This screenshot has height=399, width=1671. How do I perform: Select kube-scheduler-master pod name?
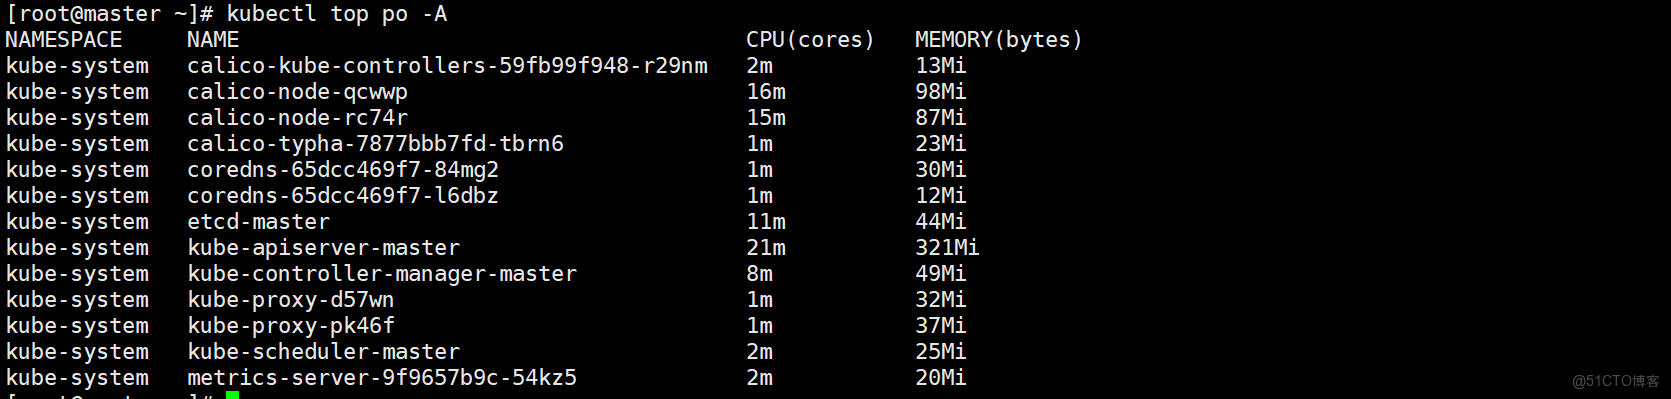point(323,352)
